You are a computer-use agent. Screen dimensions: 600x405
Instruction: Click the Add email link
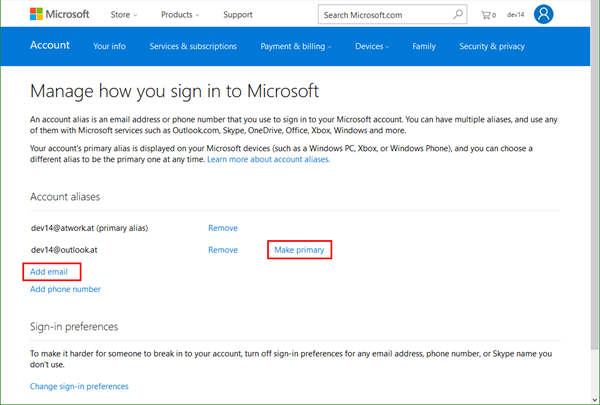51,271
